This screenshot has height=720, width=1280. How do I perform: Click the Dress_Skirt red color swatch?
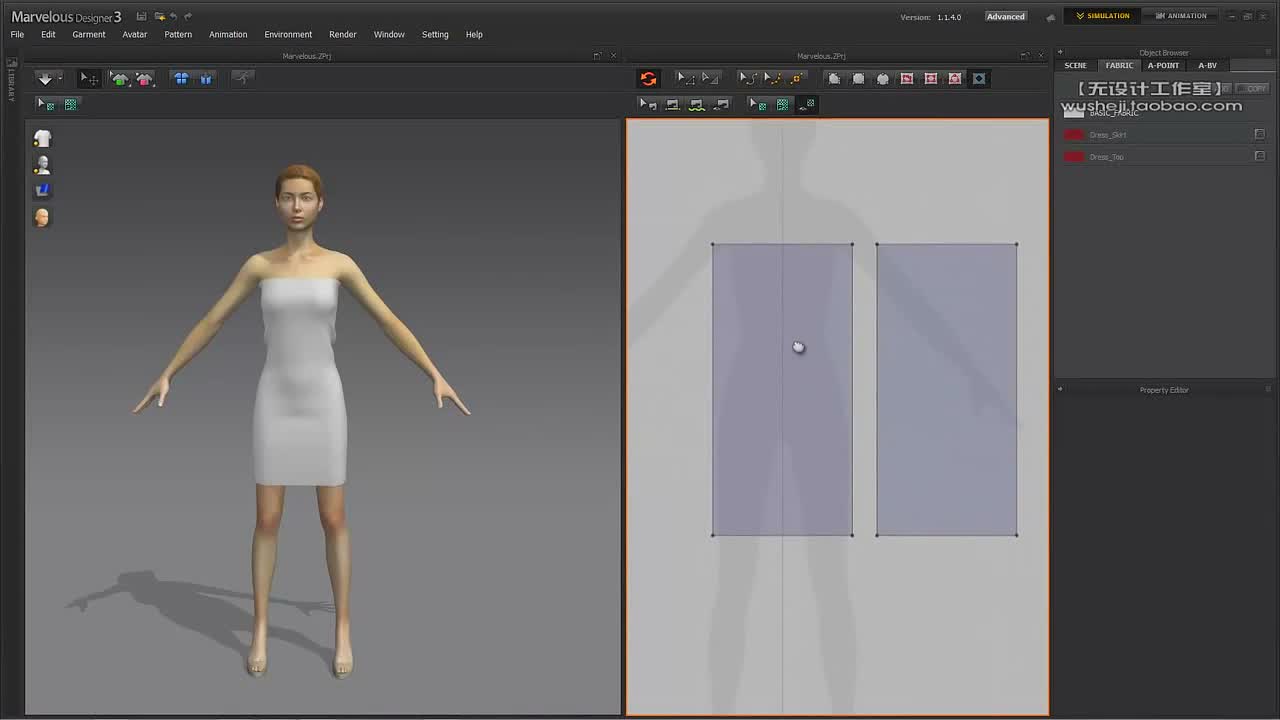pyautogui.click(x=1074, y=135)
